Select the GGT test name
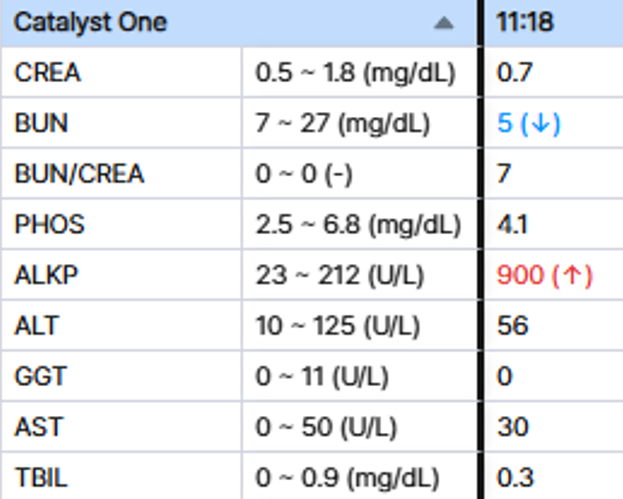This screenshot has height=499, width=623. pos(40,376)
